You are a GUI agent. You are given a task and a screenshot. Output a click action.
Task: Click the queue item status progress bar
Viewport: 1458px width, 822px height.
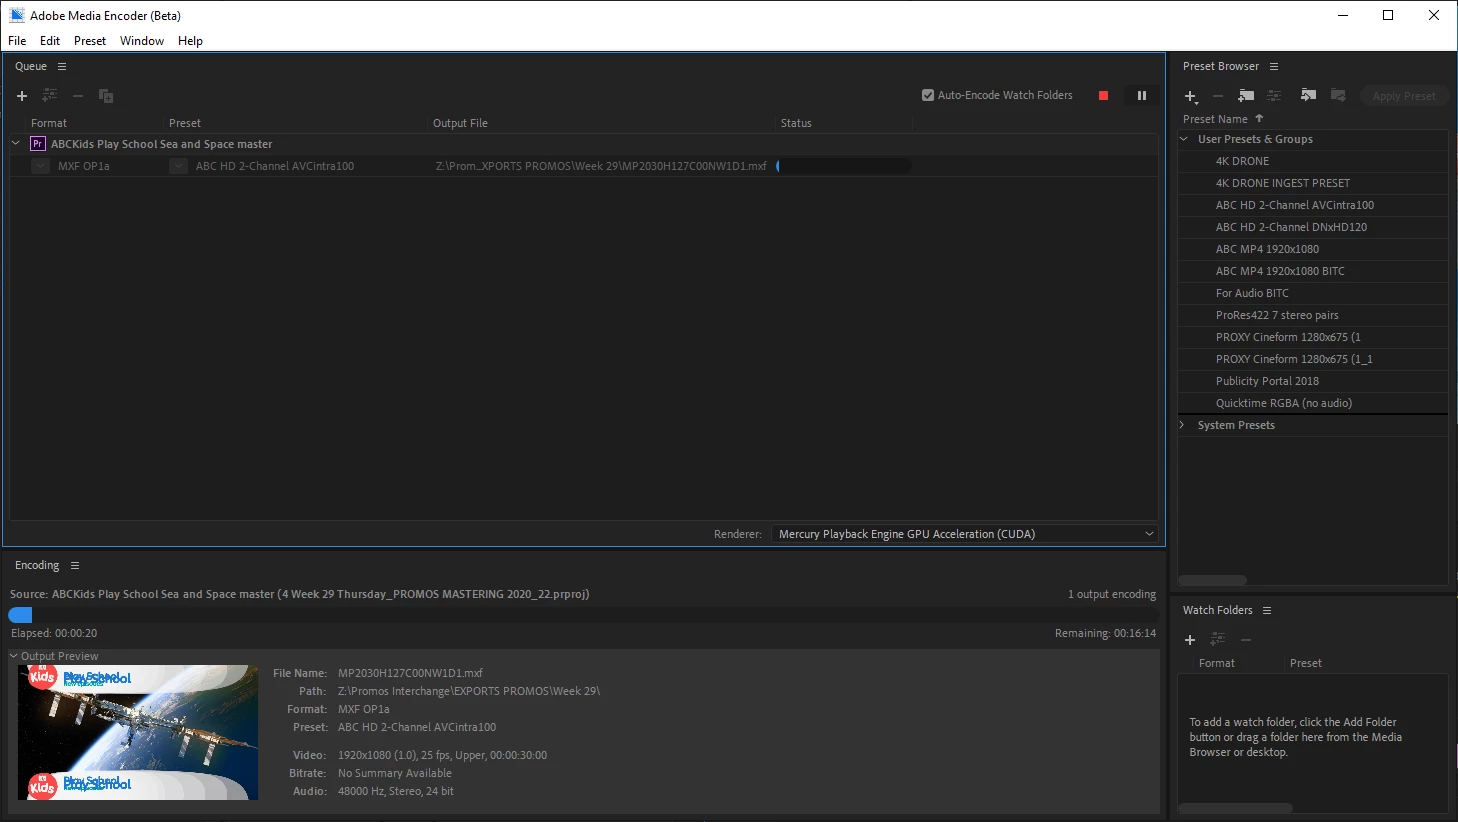point(843,166)
